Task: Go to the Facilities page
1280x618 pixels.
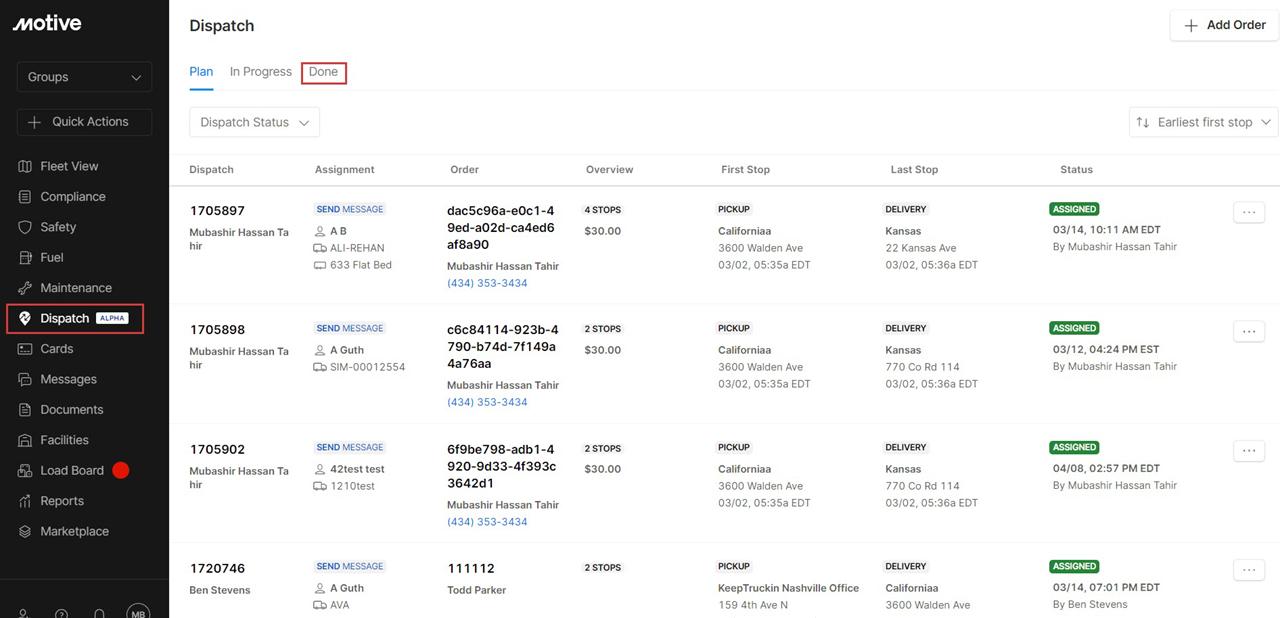Action: coord(64,440)
